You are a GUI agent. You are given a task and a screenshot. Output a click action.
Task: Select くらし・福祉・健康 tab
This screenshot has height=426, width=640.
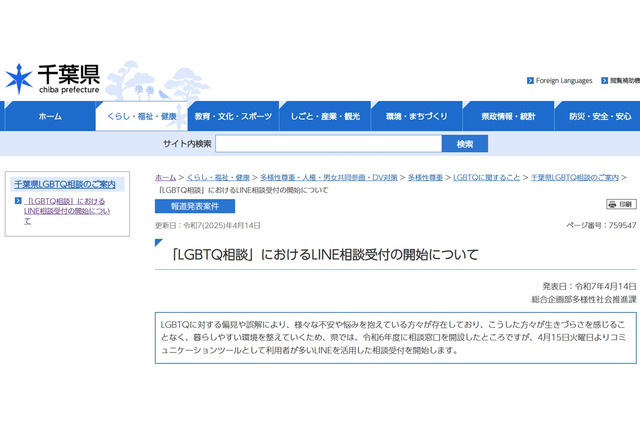pyautogui.click(x=142, y=116)
